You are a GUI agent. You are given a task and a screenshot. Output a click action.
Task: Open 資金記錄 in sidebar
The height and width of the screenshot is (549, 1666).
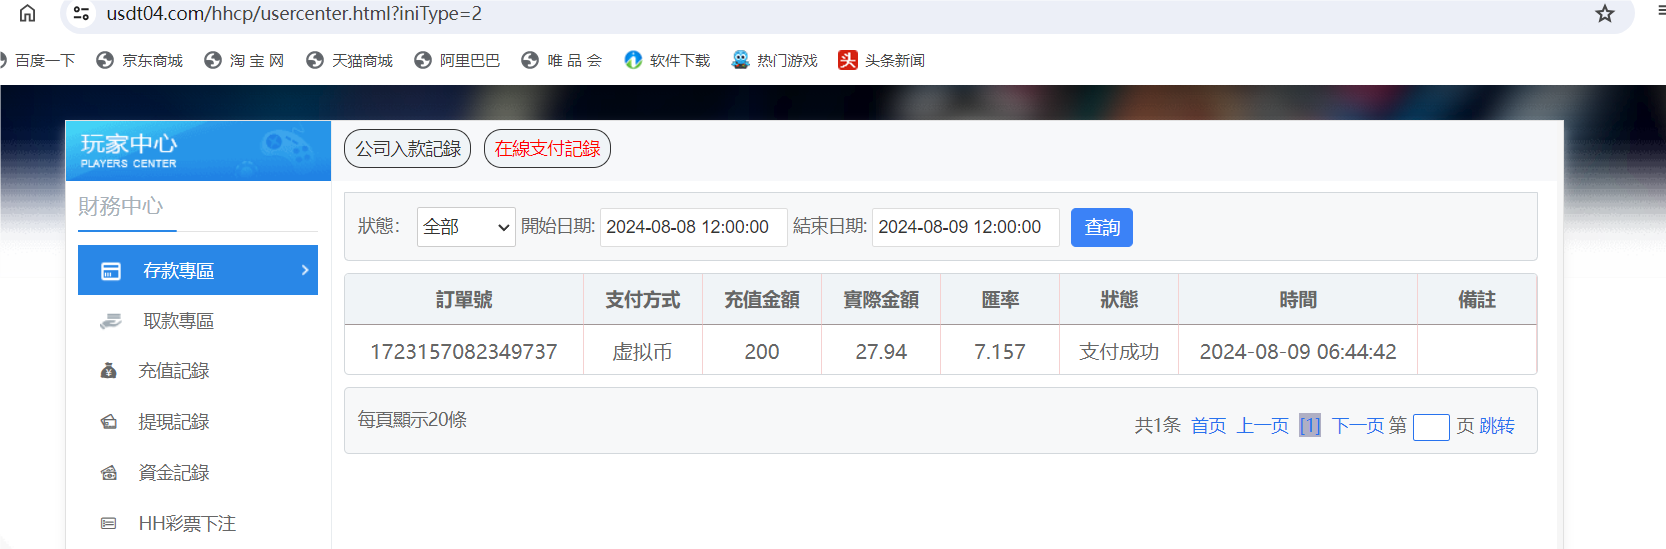pos(174,473)
